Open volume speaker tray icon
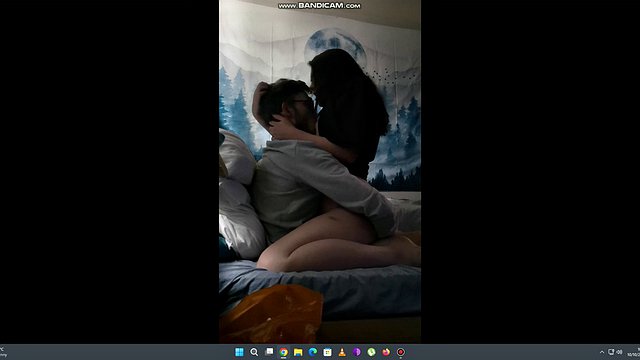Image resolution: width=640 pixels, height=360 pixels. click(x=619, y=352)
